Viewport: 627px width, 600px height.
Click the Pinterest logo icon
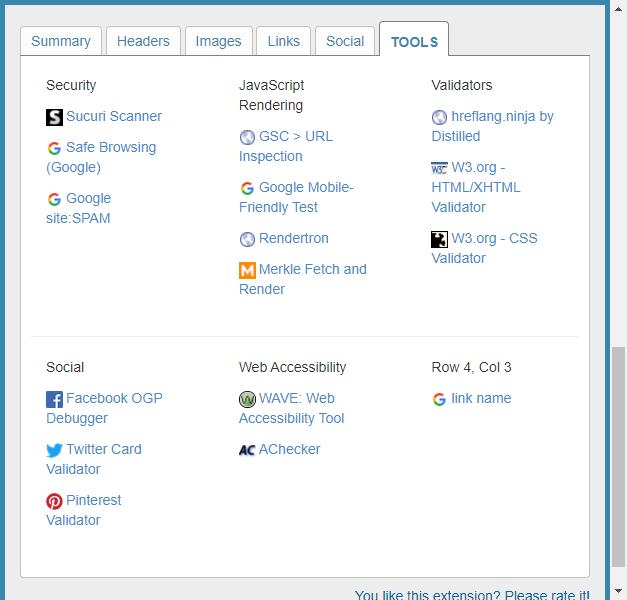pos(54,501)
